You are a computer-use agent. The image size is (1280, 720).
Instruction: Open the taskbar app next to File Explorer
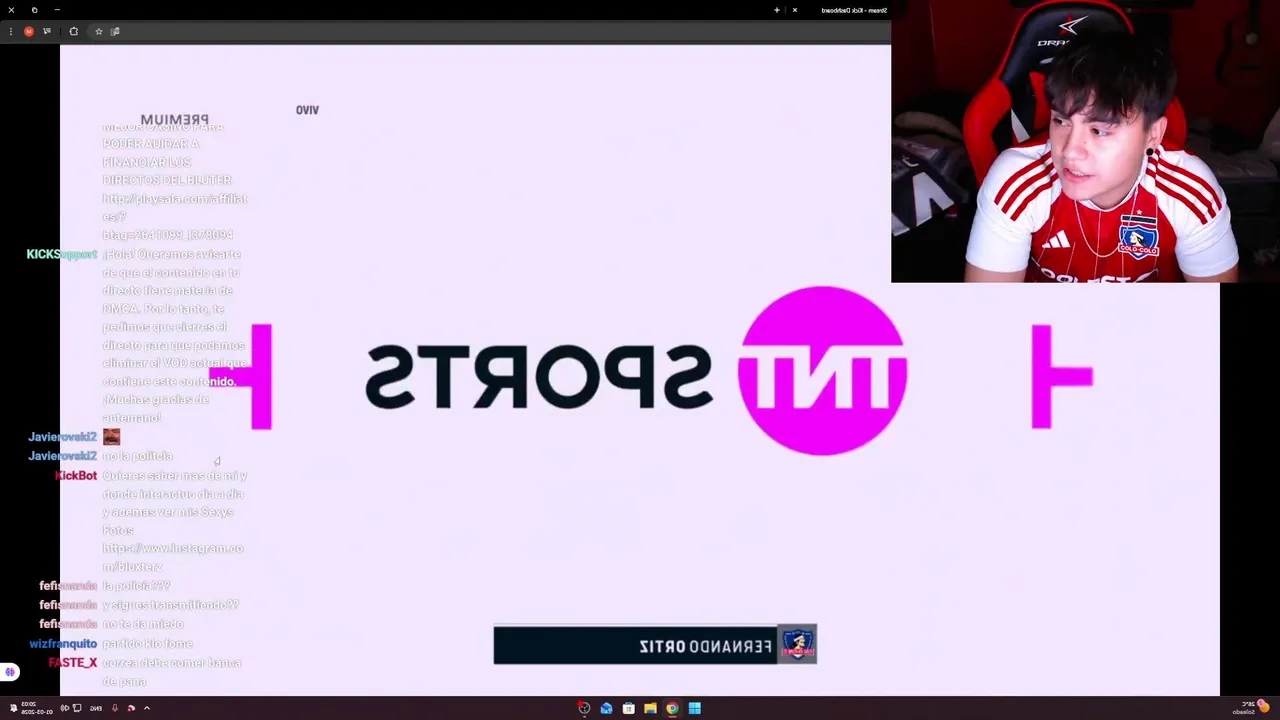pyautogui.click(x=628, y=708)
